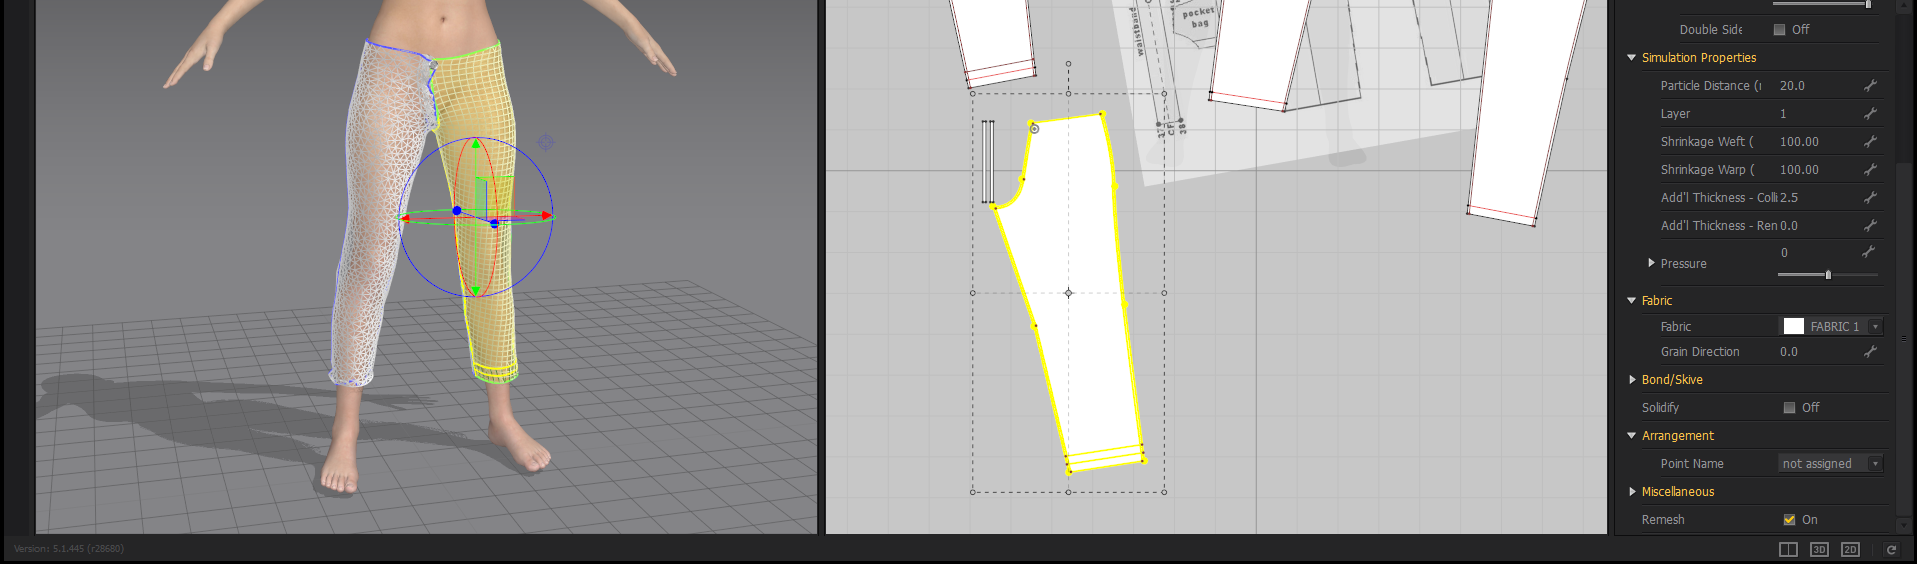The height and width of the screenshot is (564, 1917).
Task: Click the 'Version: 5.1.445' status text
Action: 69,549
